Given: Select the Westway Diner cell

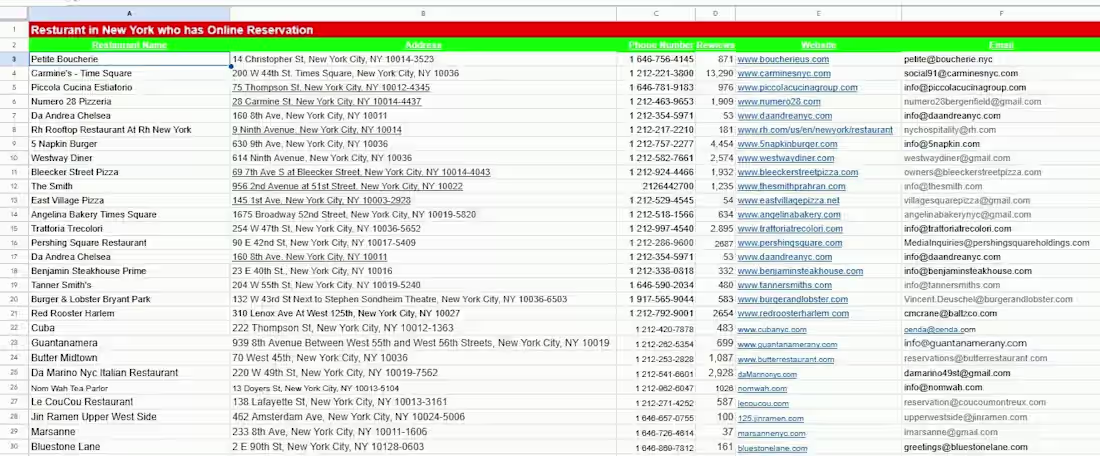Looking at the screenshot, I should 129,158.
